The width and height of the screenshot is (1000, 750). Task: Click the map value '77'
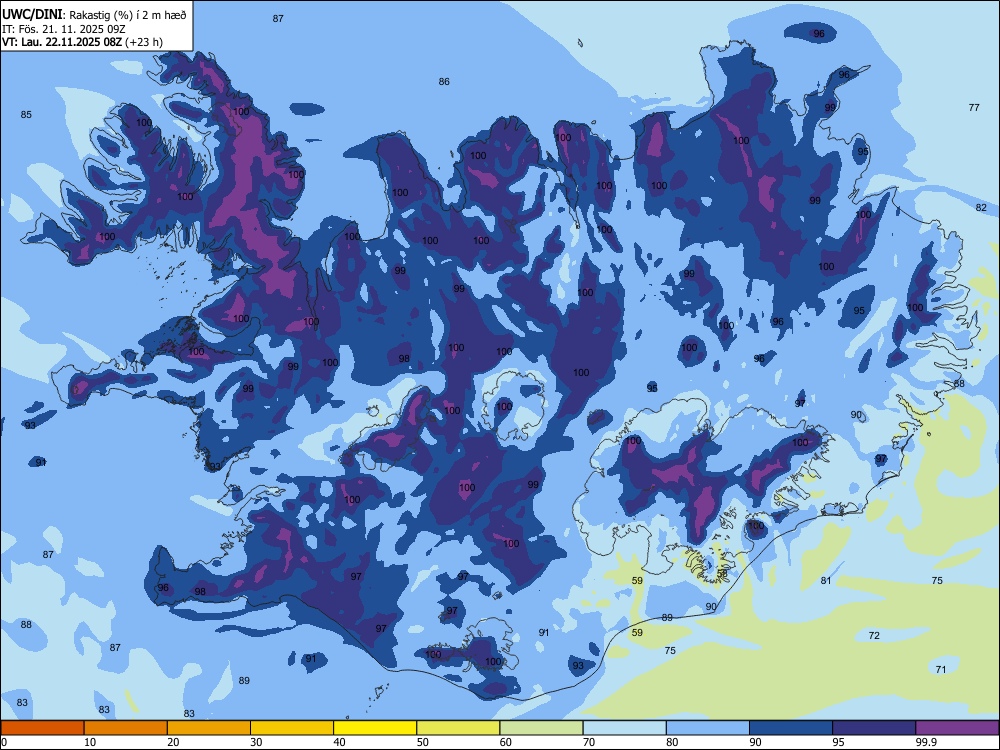point(974,107)
